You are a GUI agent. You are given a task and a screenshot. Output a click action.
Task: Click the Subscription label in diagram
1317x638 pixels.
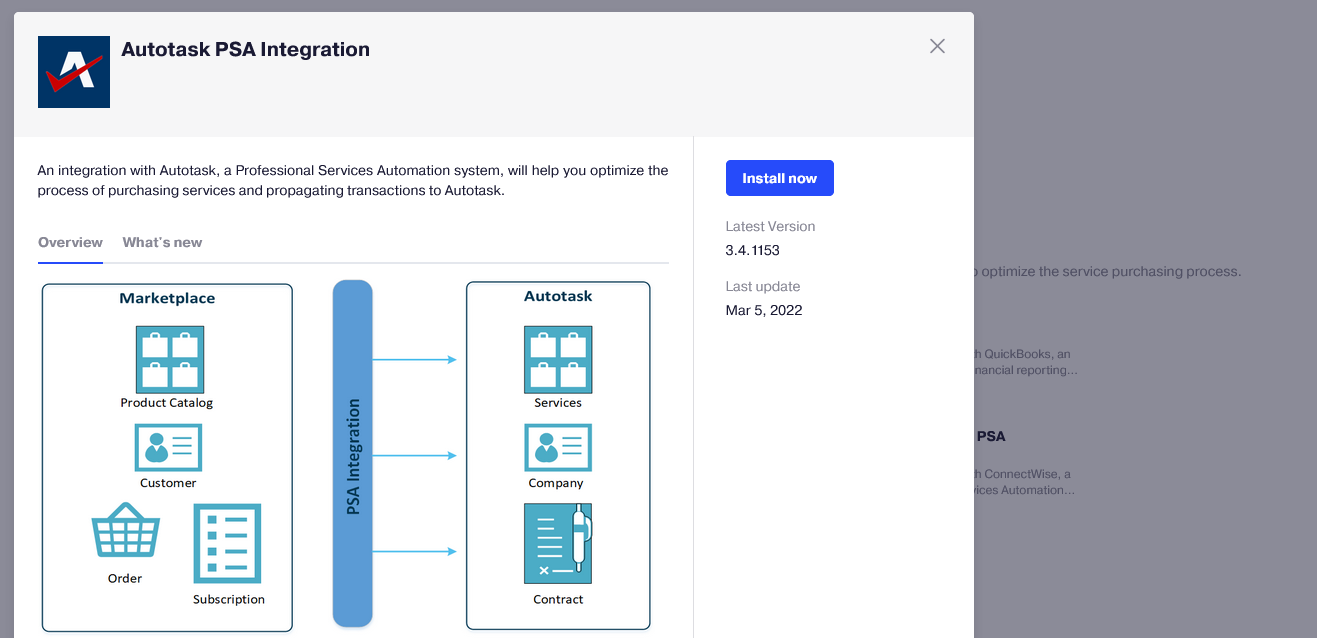click(229, 600)
